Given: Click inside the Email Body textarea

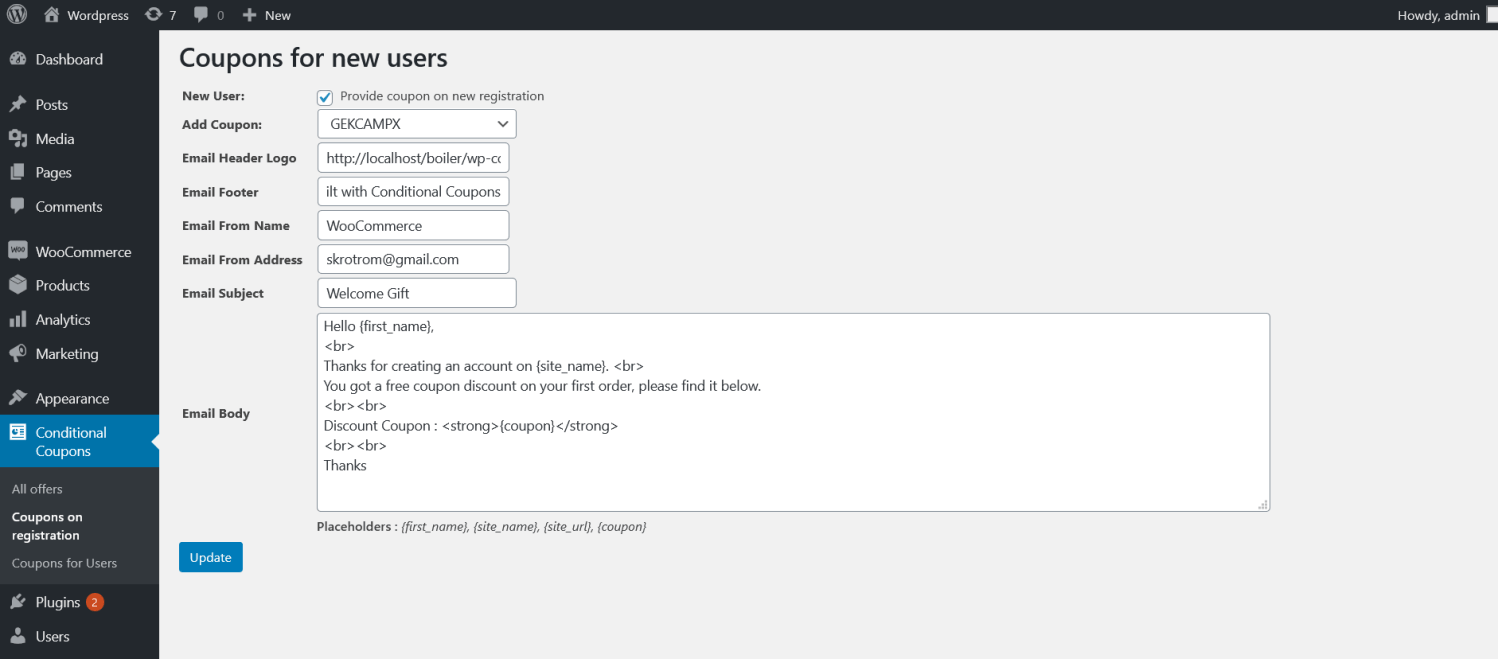Looking at the screenshot, I should point(793,412).
